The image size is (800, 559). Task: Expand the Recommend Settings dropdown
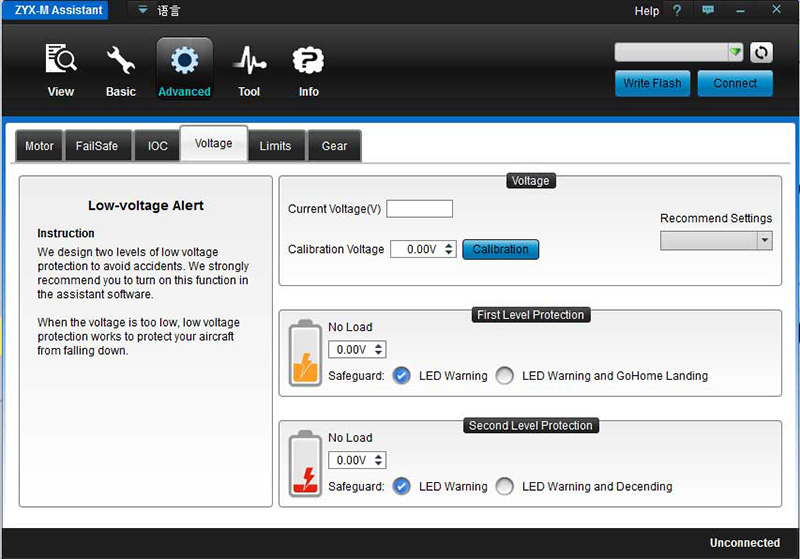pos(764,240)
